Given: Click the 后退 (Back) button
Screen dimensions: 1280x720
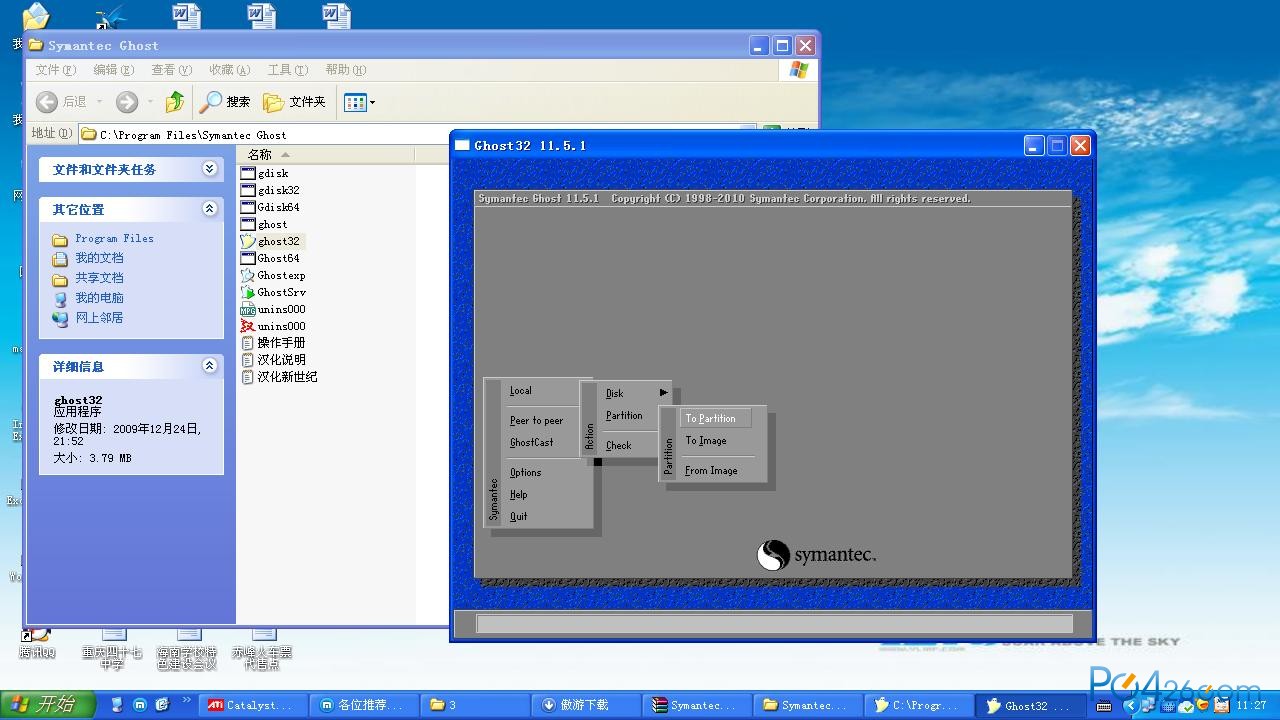Looking at the screenshot, I should click(61, 101).
